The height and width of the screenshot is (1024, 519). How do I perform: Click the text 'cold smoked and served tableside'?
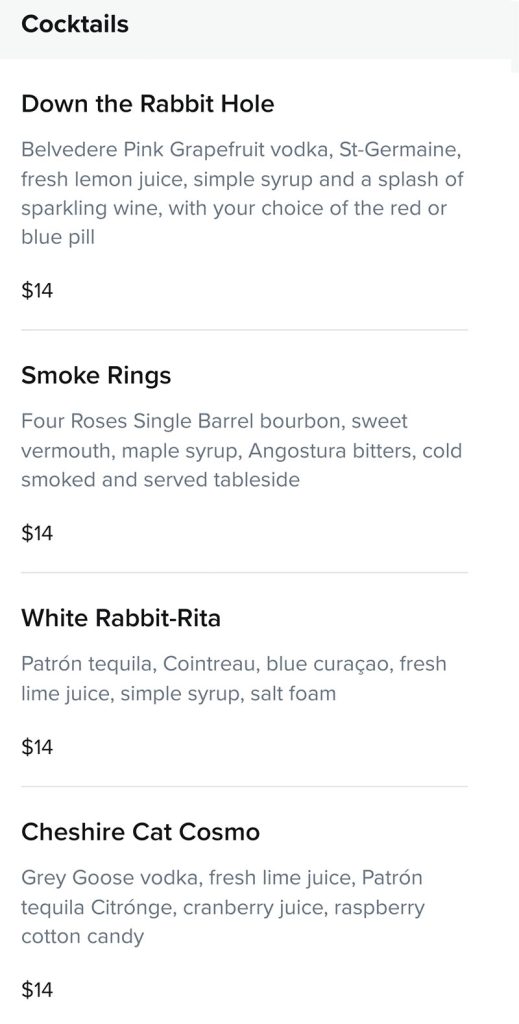(242, 465)
